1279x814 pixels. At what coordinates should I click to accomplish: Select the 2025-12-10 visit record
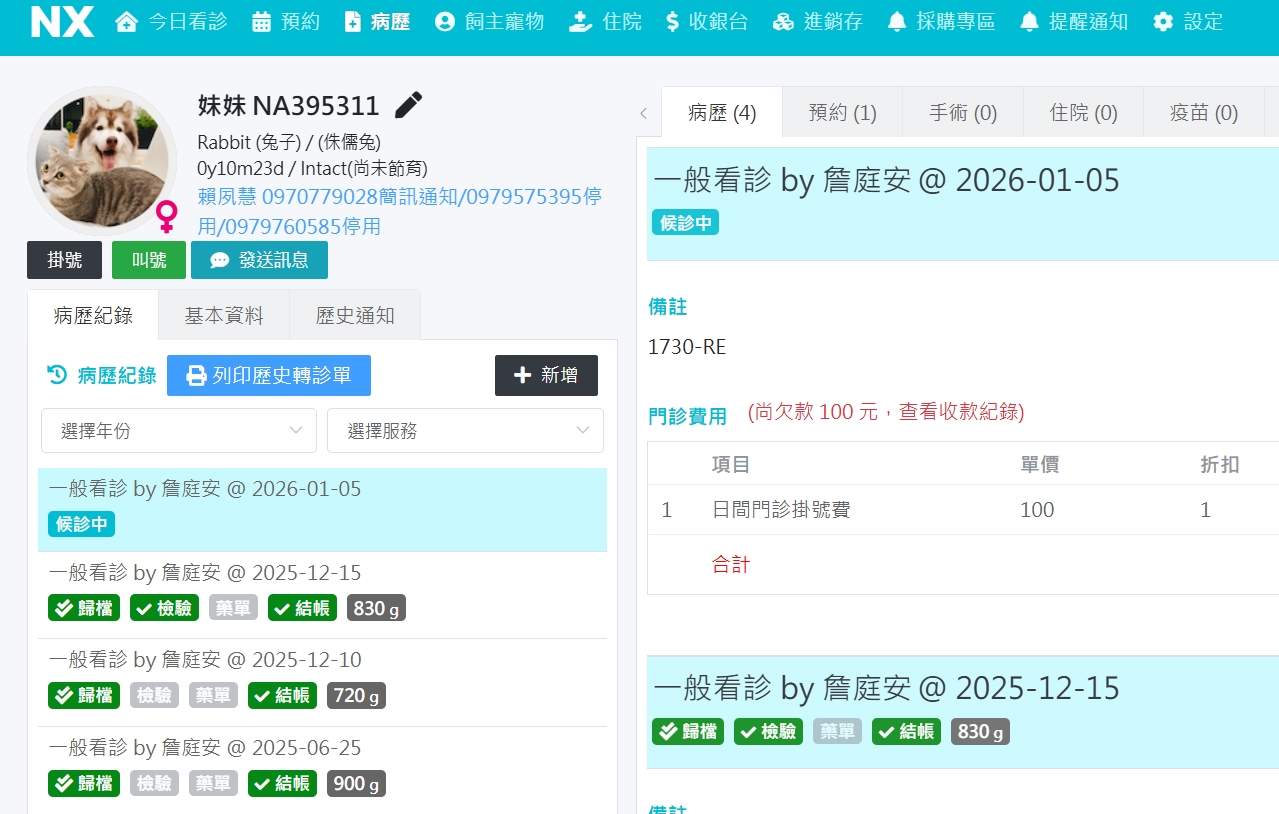coord(205,660)
